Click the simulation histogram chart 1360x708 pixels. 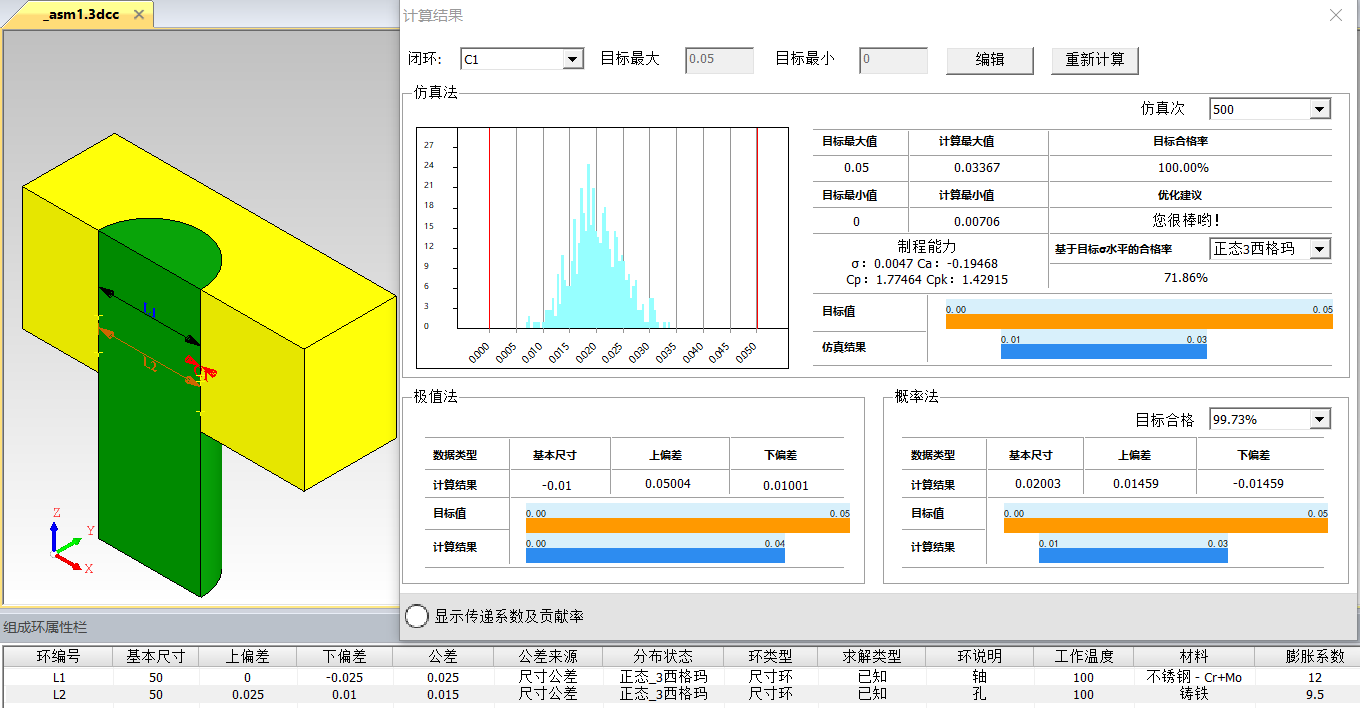602,247
